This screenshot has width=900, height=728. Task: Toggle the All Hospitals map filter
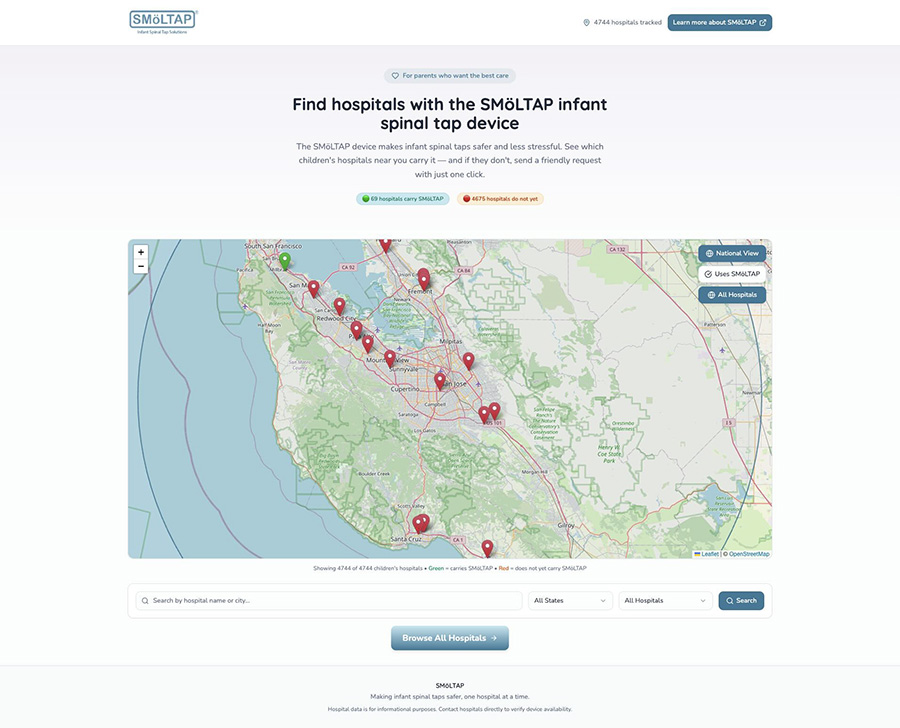[732, 295]
